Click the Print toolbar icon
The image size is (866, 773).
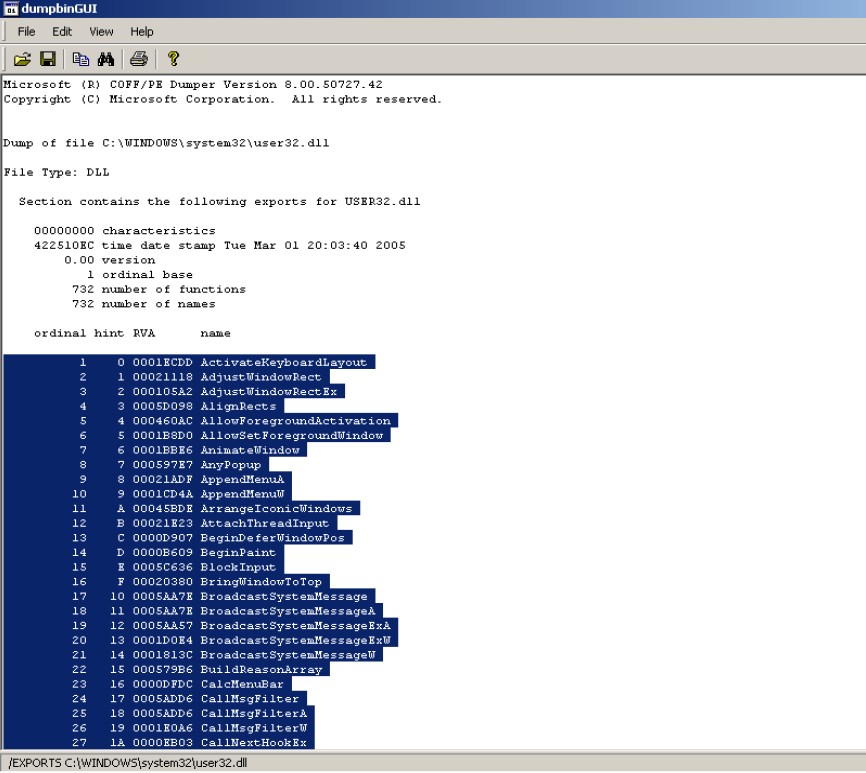click(x=139, y=59)
